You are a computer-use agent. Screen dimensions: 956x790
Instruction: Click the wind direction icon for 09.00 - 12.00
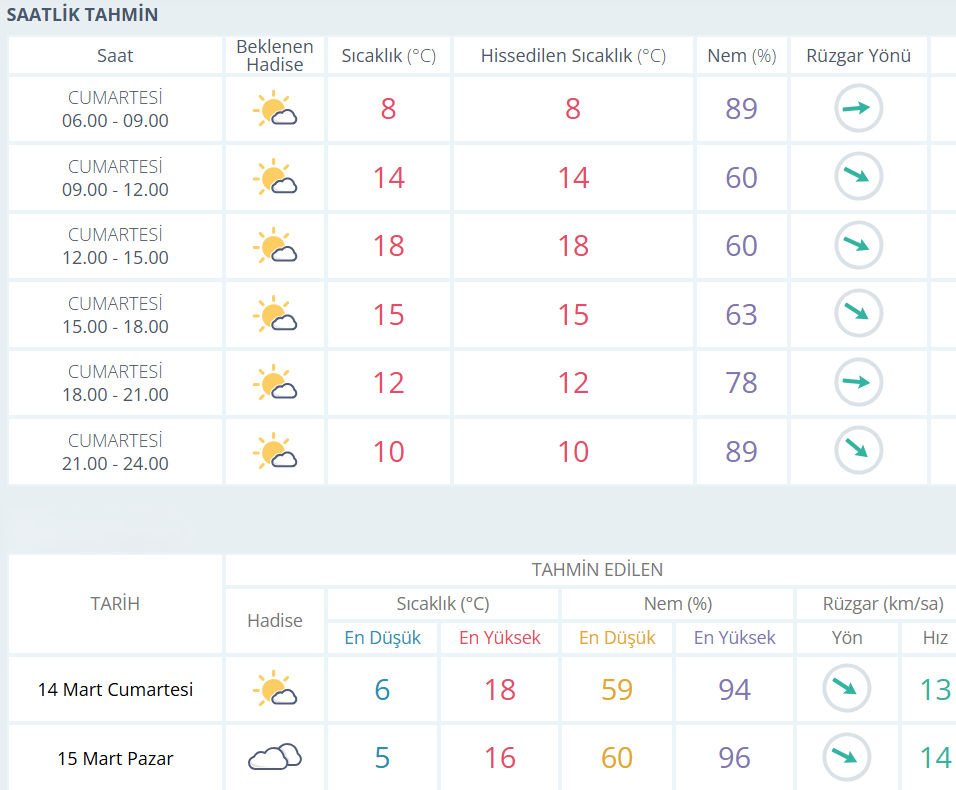click(x=858, y=177)
